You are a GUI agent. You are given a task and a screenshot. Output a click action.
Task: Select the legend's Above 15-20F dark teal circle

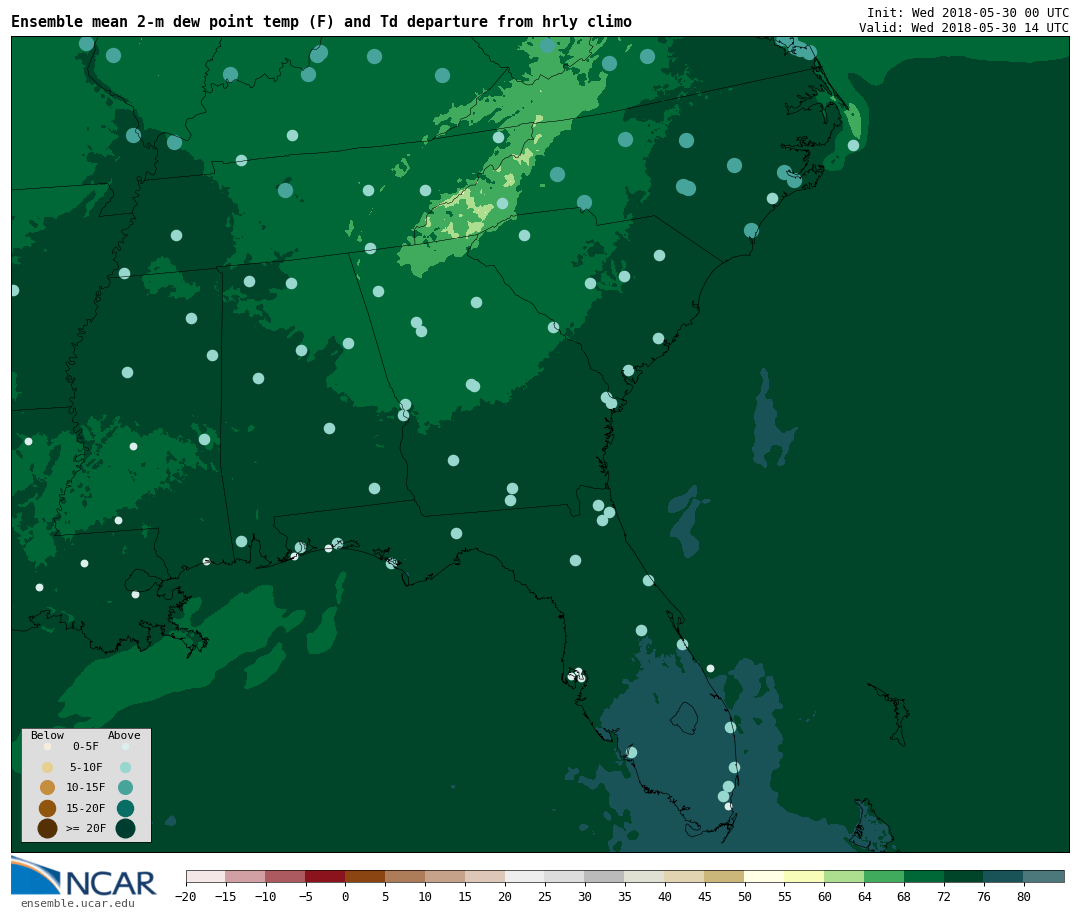[x=125, y=808]
